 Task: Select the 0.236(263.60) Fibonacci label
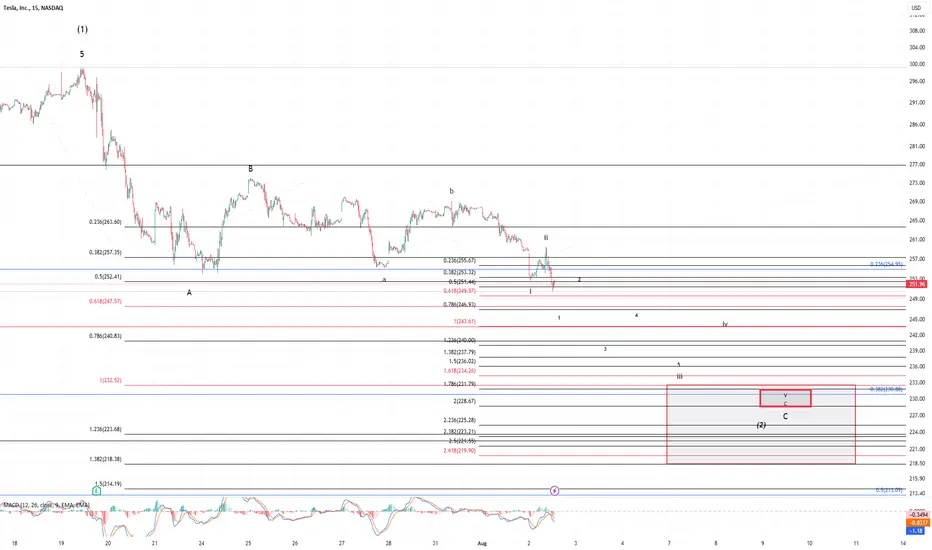pyautogui.click(x=105, y=222)
